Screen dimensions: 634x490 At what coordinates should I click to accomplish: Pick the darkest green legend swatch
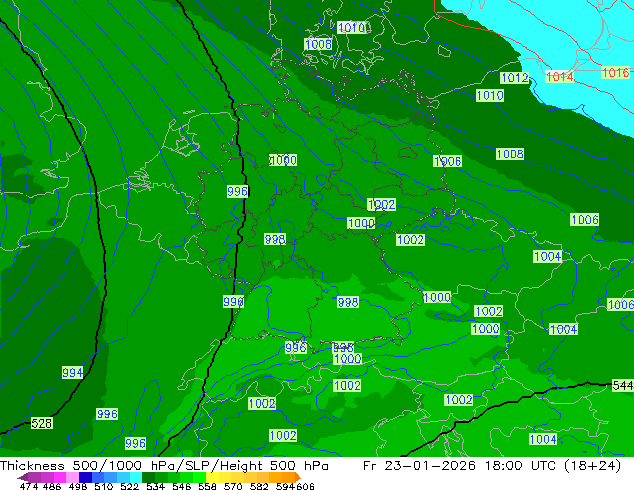point(149,477)
